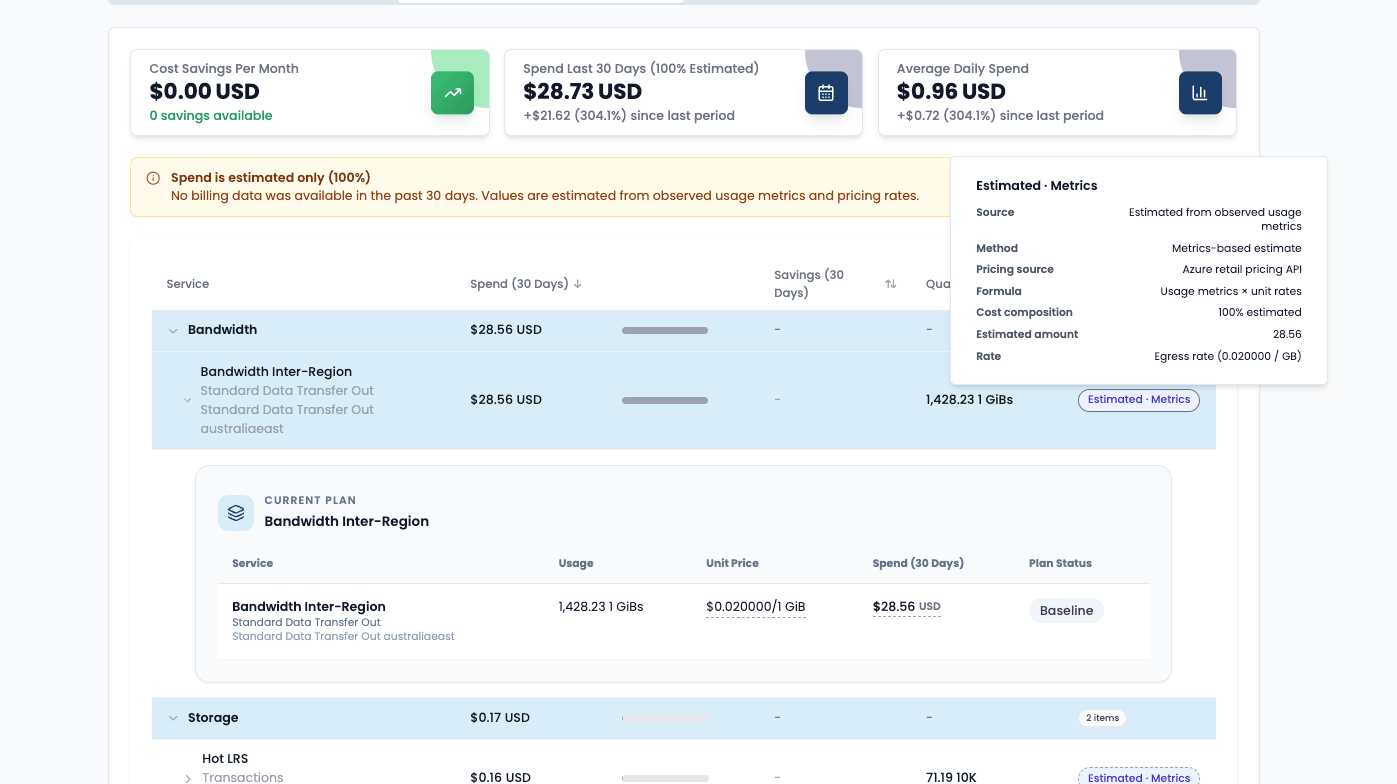Click the Estimated Metrics badge on the Transactions row
The height and width of the screenshot is (784, 1397).
click(1138, 777)
